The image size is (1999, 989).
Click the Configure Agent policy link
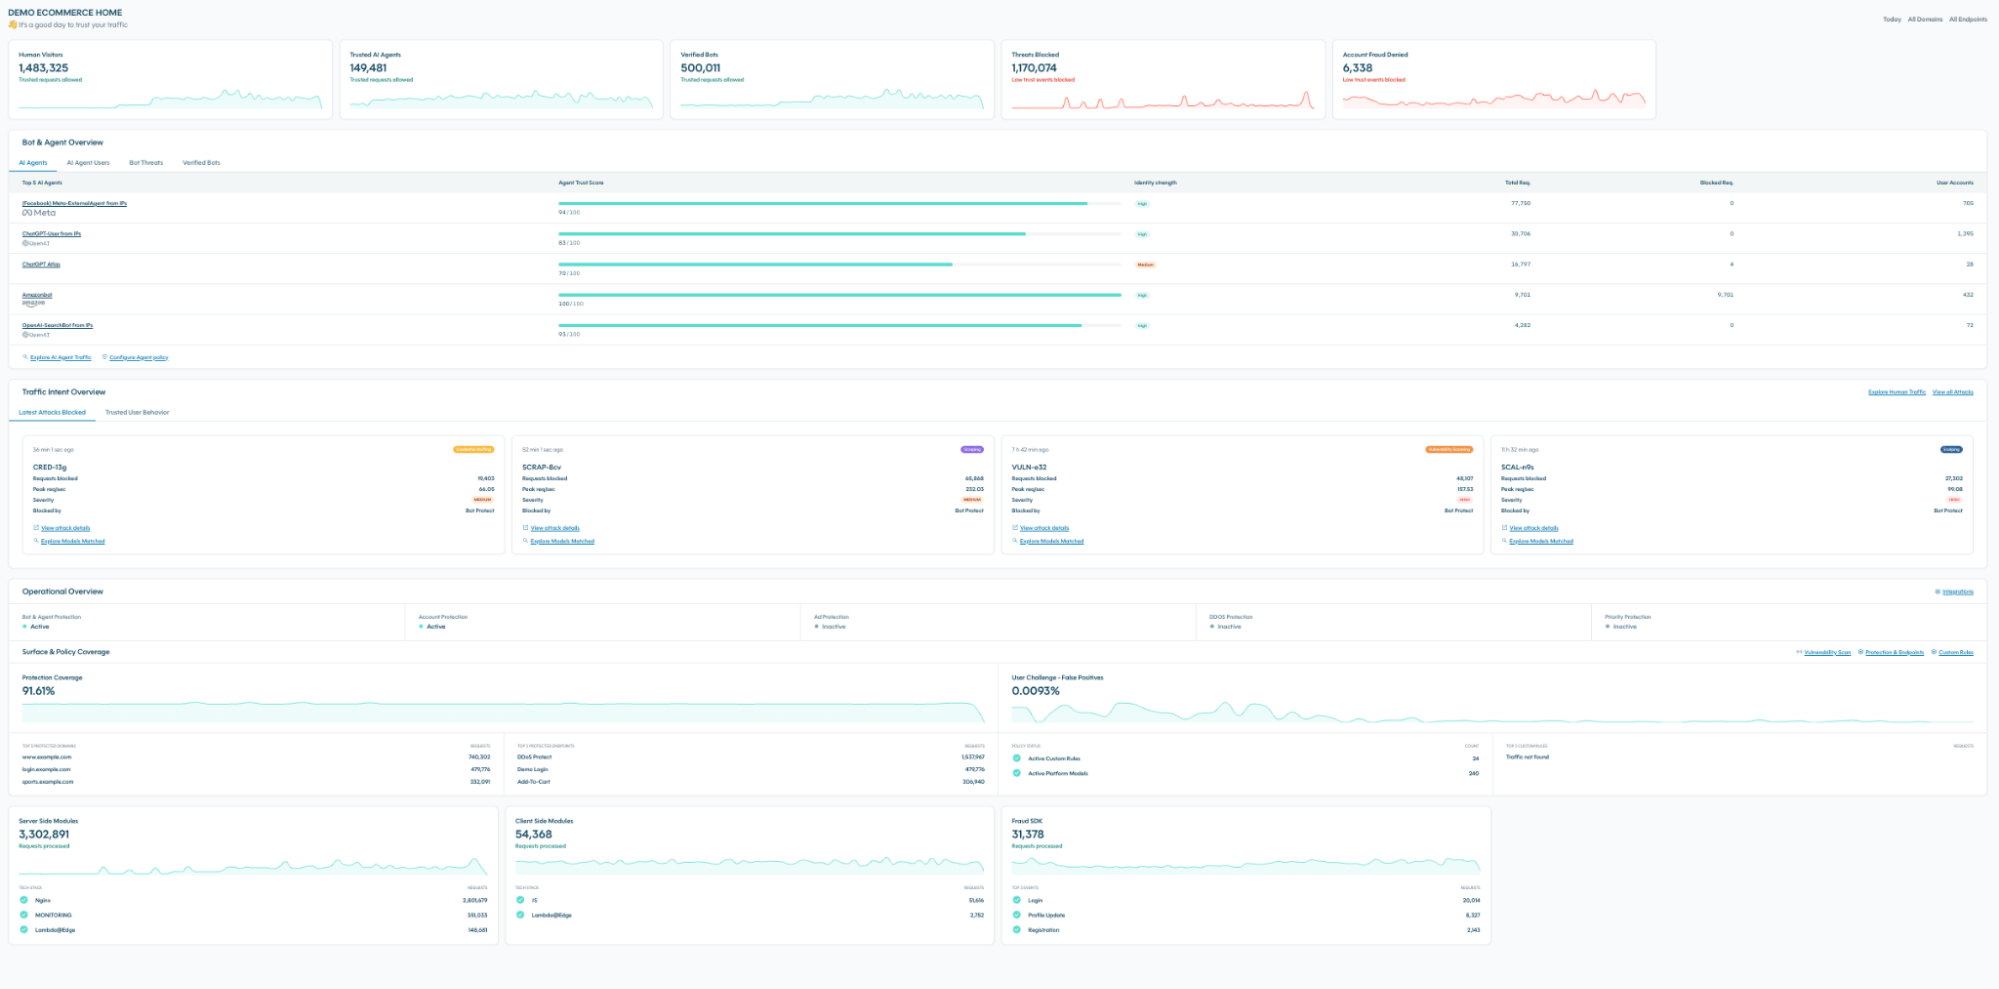tap(139, 357)
